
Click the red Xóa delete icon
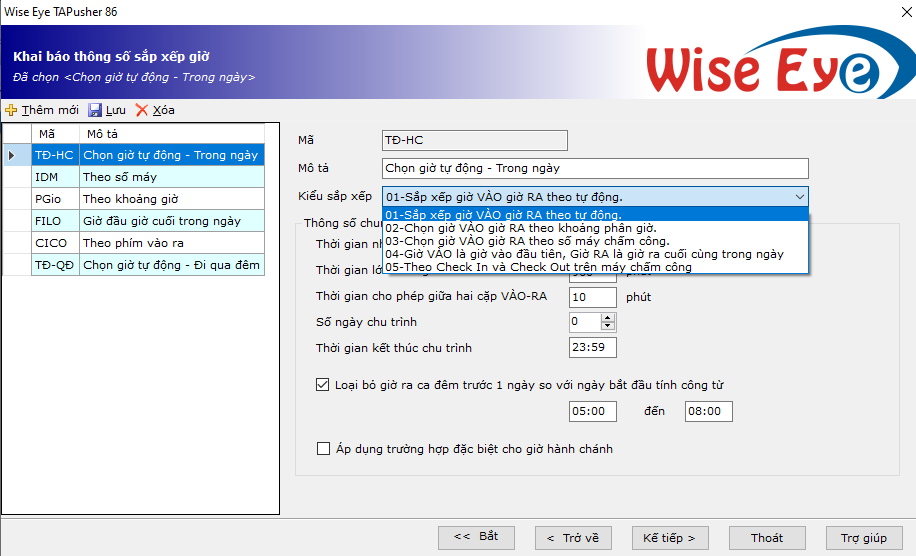142,110
